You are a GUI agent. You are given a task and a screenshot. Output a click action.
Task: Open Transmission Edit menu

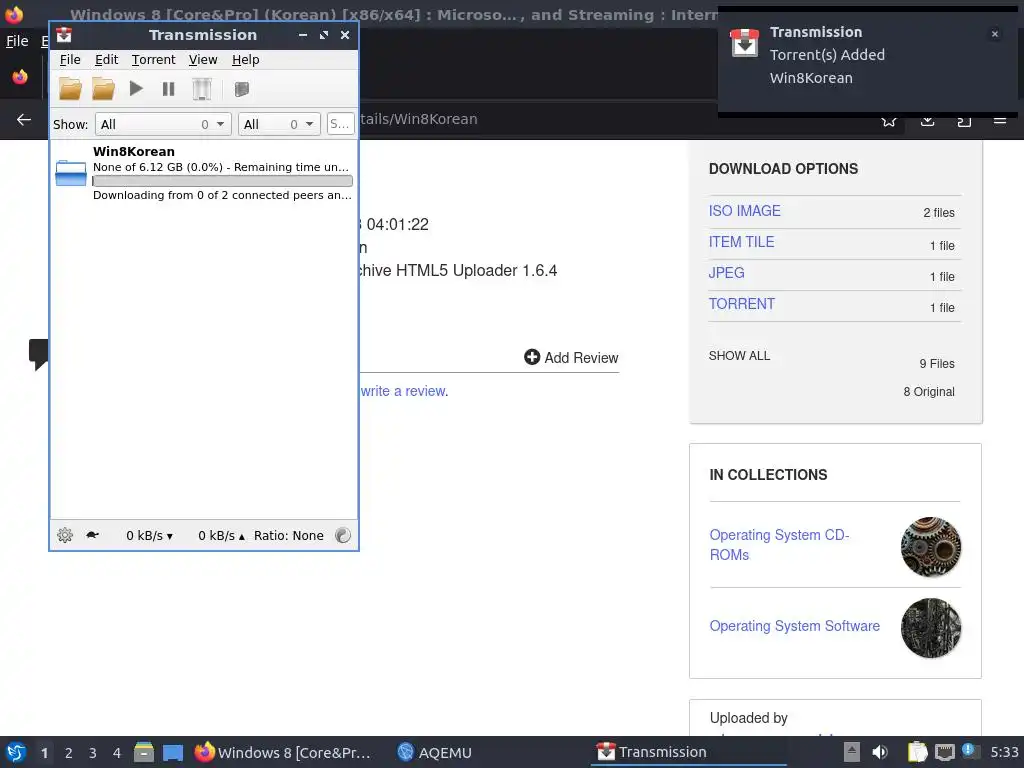106,59
